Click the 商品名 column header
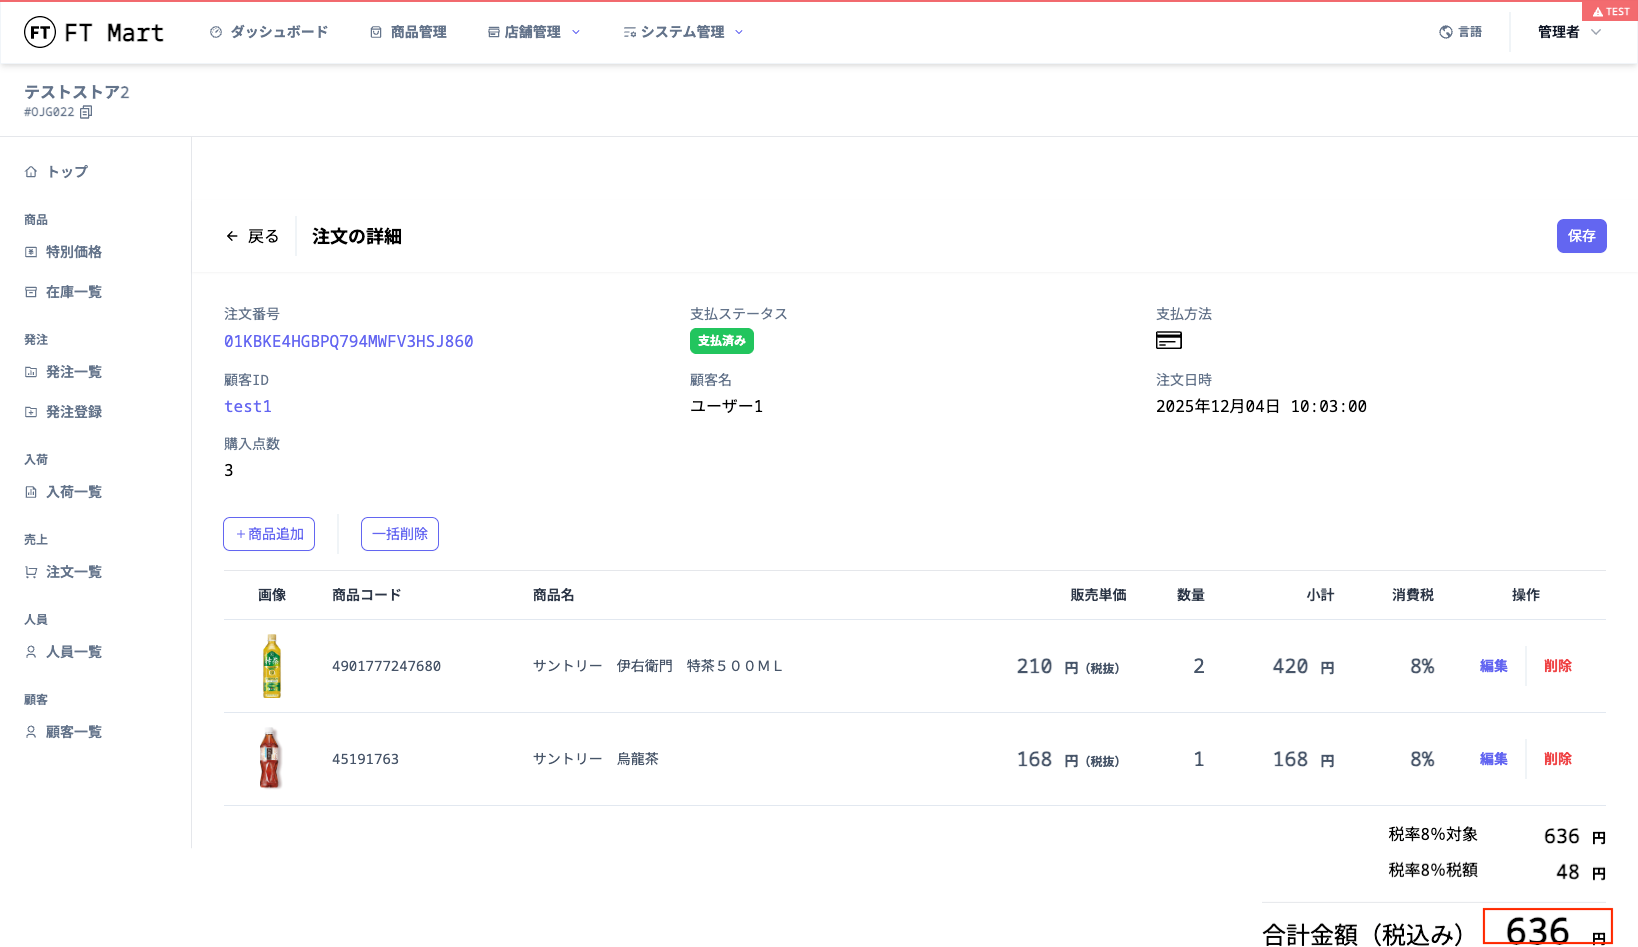Viewport: 1638px width, 947px height. click(554, 595)
